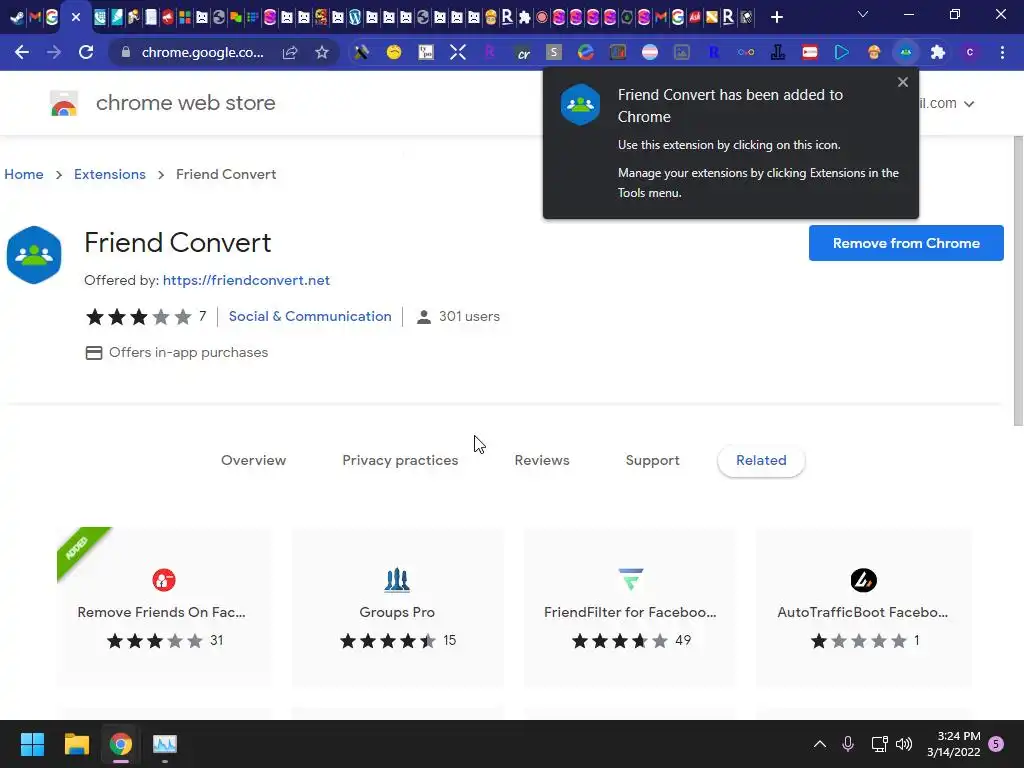Open the Chrome profile avatar C
This screenshot has height=768, width=1024.
pyautogui.click(x=970, y=52)
